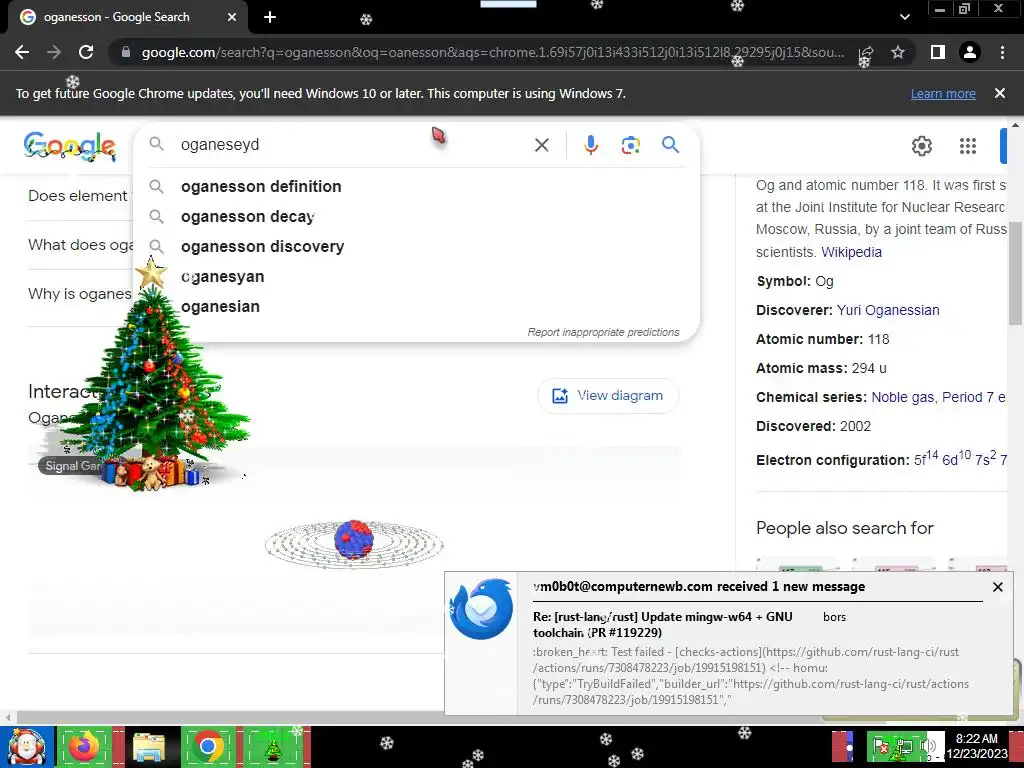
Task: Click the 5f14 electron configuration value
Action: point(926,458)
